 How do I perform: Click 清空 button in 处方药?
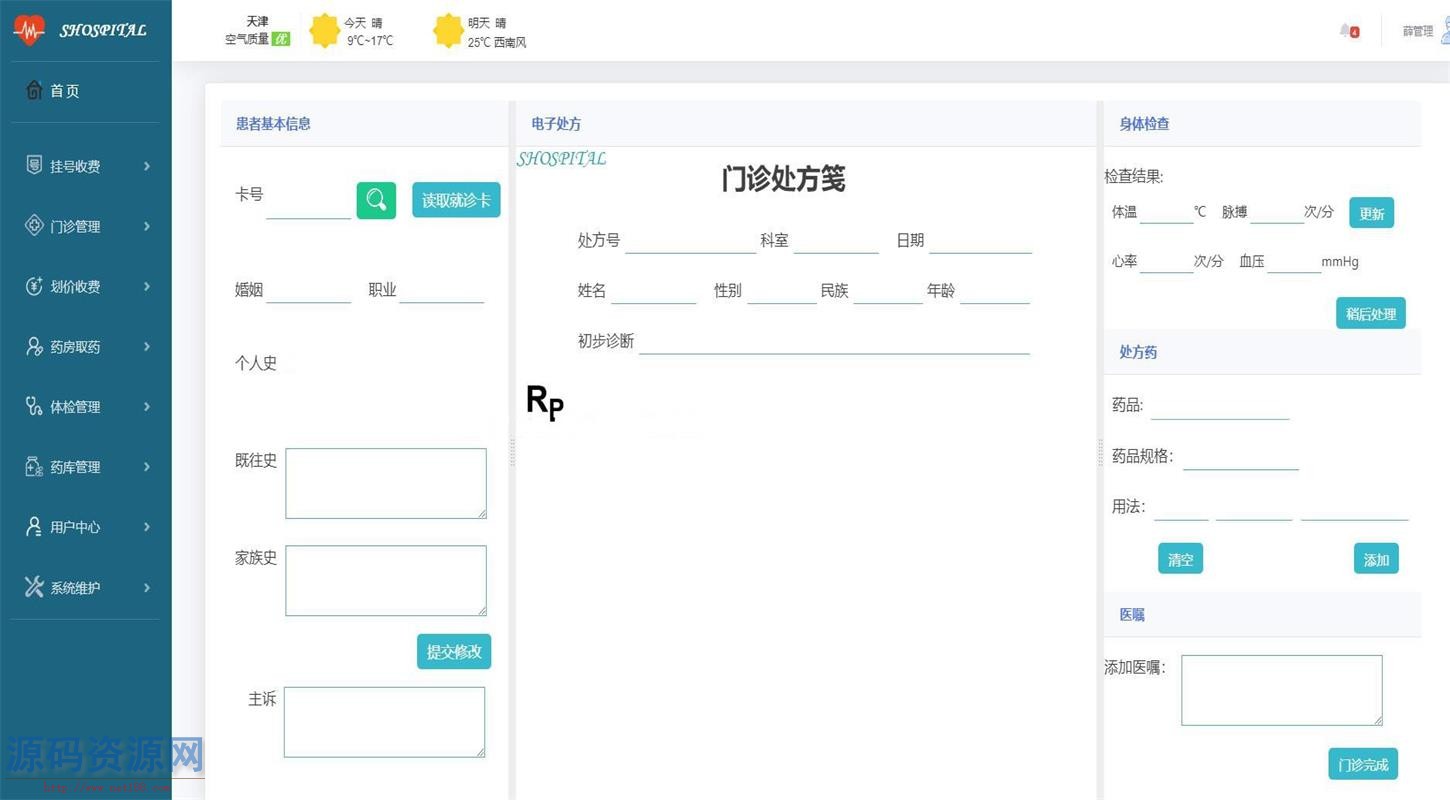1180,559
